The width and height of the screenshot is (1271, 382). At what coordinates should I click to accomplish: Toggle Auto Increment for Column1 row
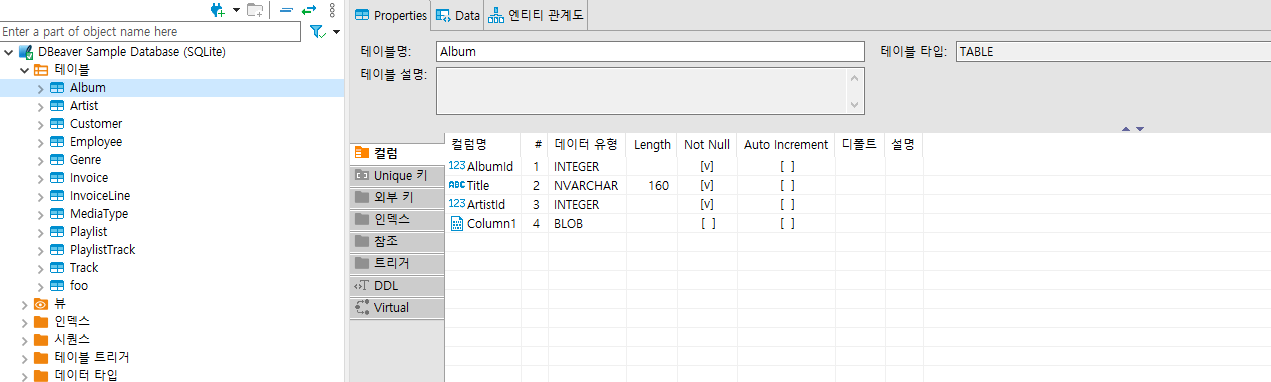[787, 223]
